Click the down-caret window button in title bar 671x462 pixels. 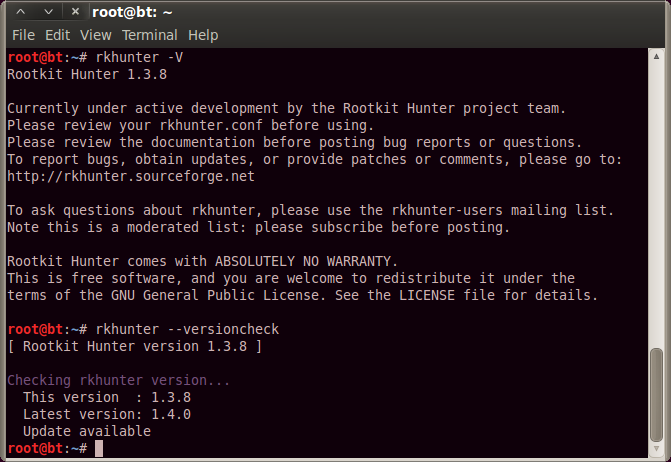click(x=48, y=12)
